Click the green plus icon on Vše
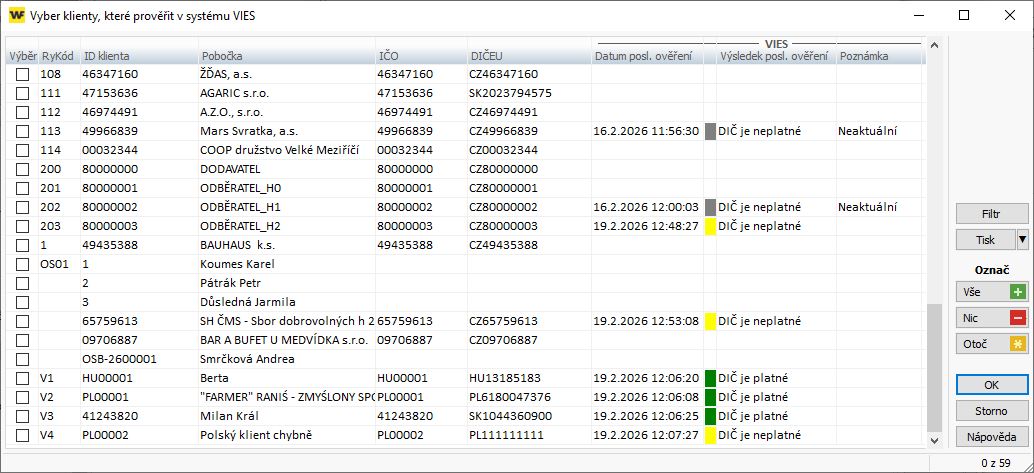 [x=1018, y=292]
